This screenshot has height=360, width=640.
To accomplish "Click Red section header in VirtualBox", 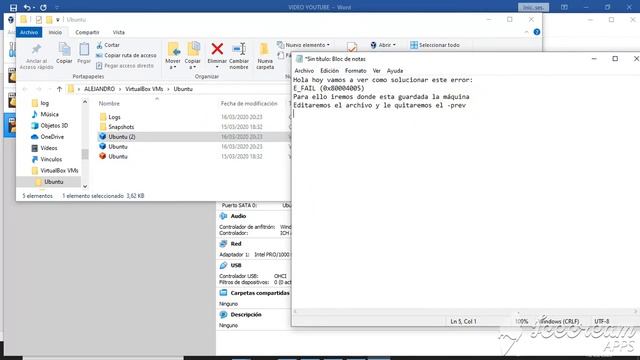I will tap(236, 244).
